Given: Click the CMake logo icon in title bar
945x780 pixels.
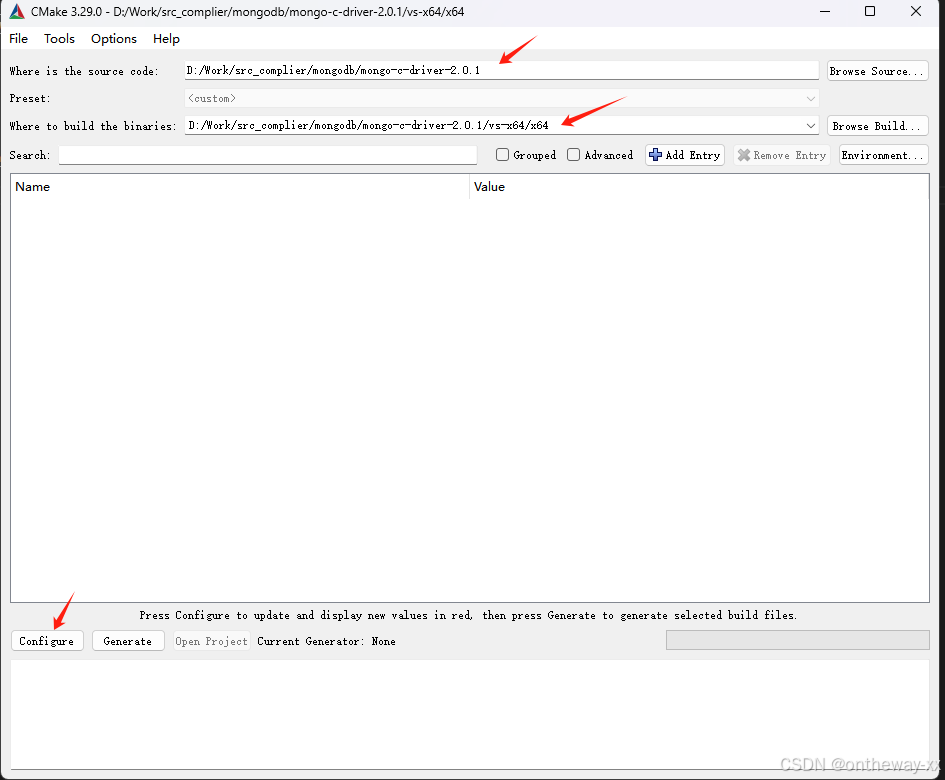Looking at the screenshot, I should coord(17,11).
